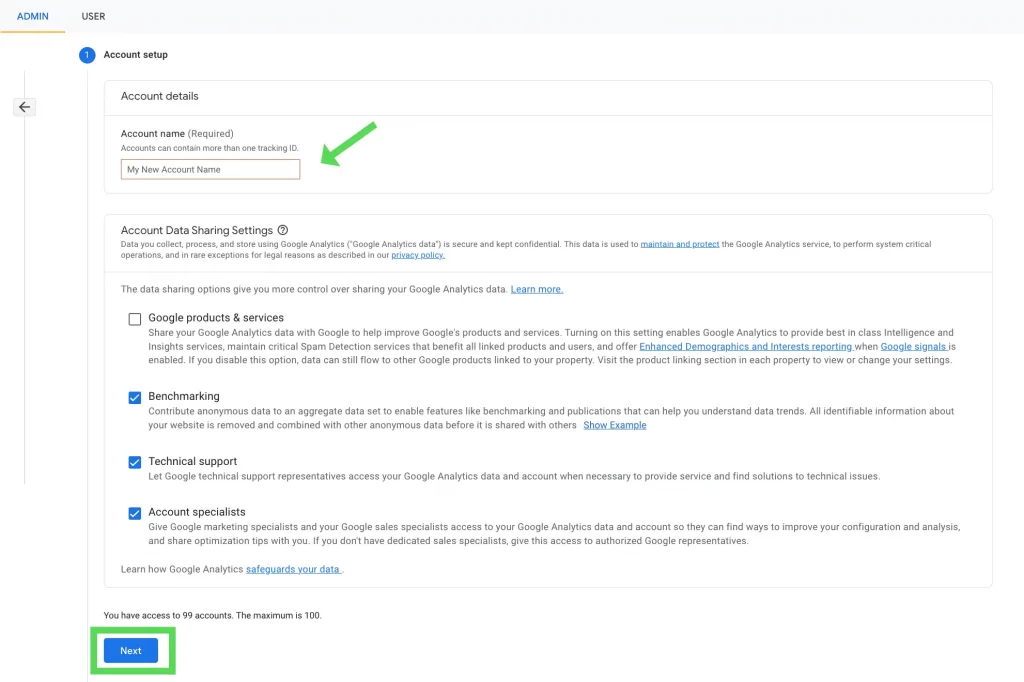Click 'Accounts can contain more than one tracking ID' text
This screenshot has width=1024, height=682.
tap(210, 148)
